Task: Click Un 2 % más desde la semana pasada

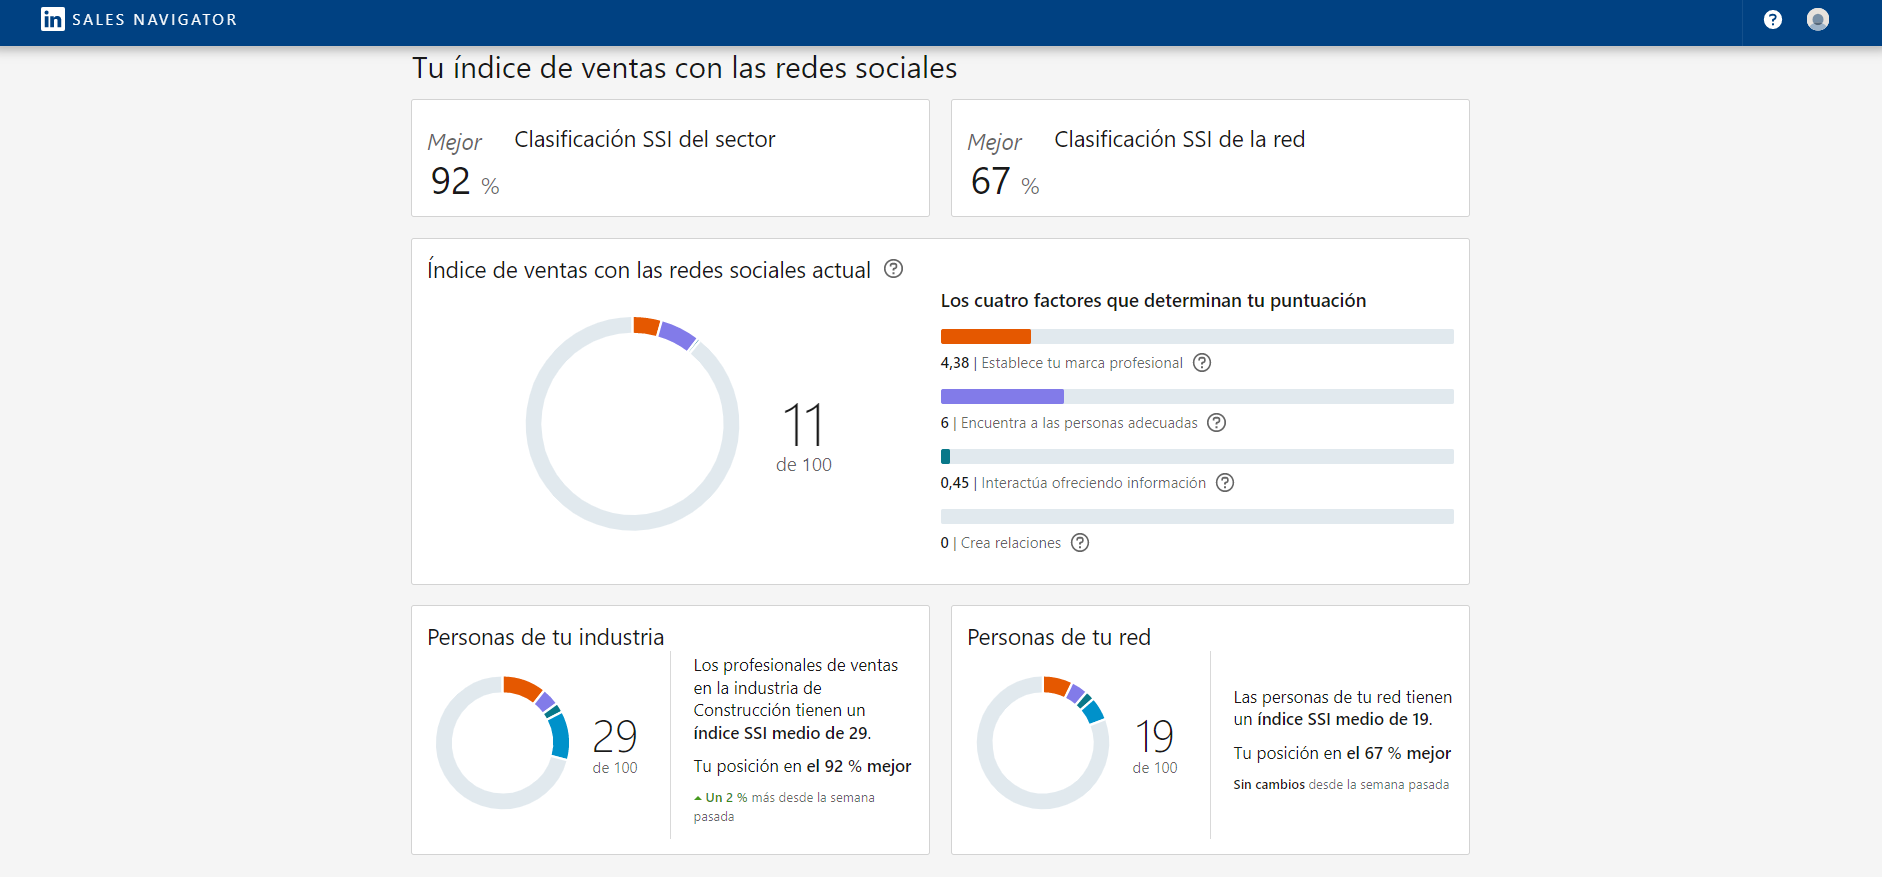Action: tap(785, 807)
